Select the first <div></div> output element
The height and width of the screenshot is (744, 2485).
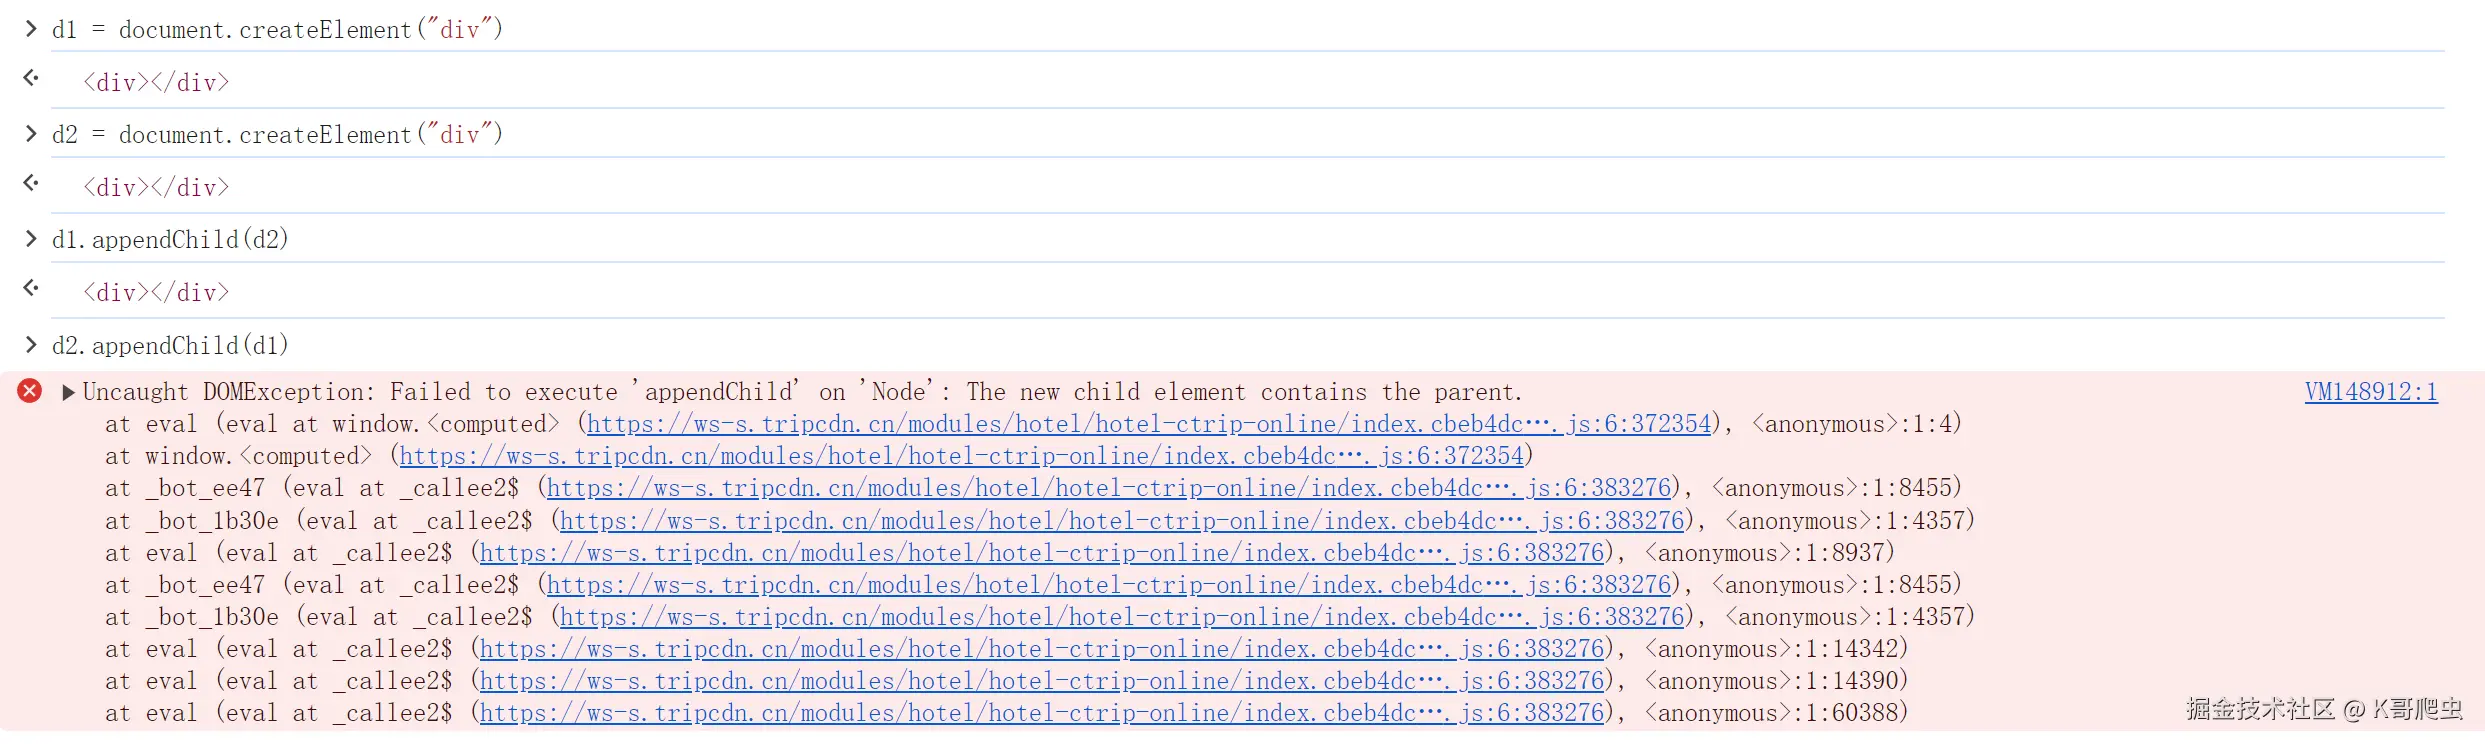point(156,83)
